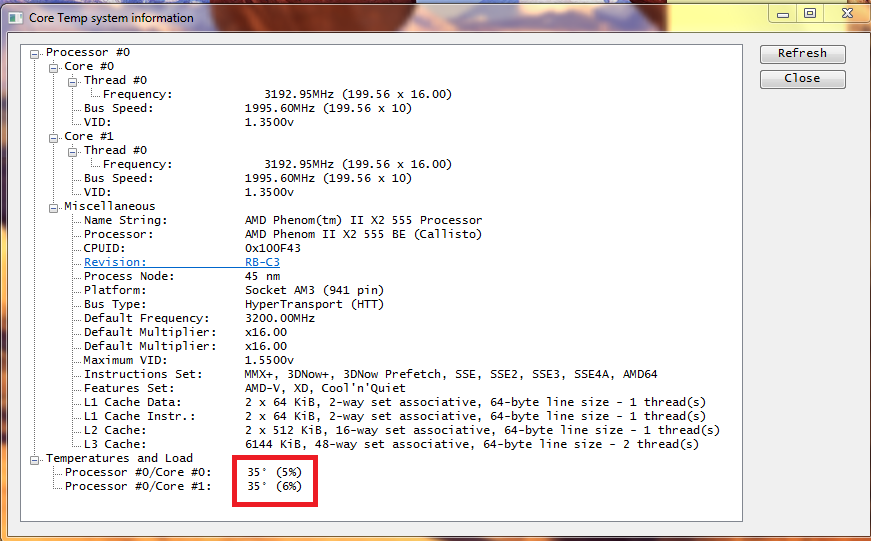The image size is (871, 541).
Task: Select the Miscellaneous tree label
Action: pyautogui.click(x=109, y=206)
